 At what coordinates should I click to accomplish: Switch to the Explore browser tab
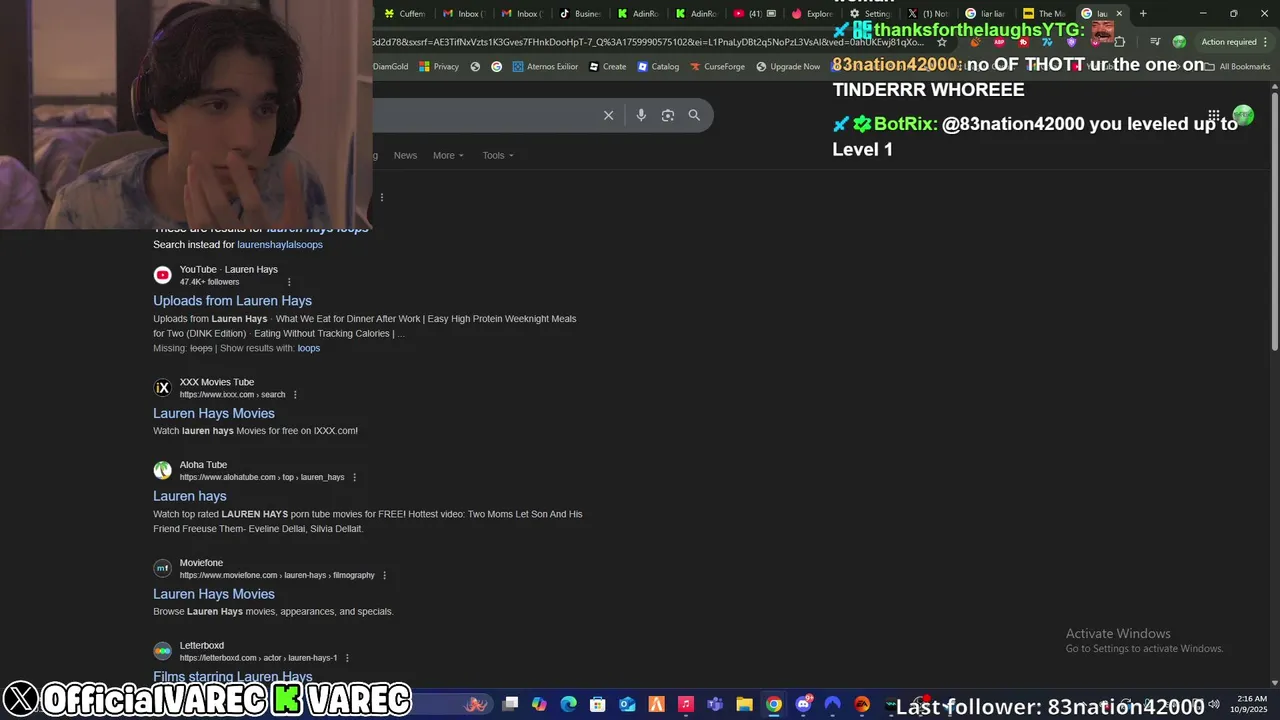coord(812,13)
